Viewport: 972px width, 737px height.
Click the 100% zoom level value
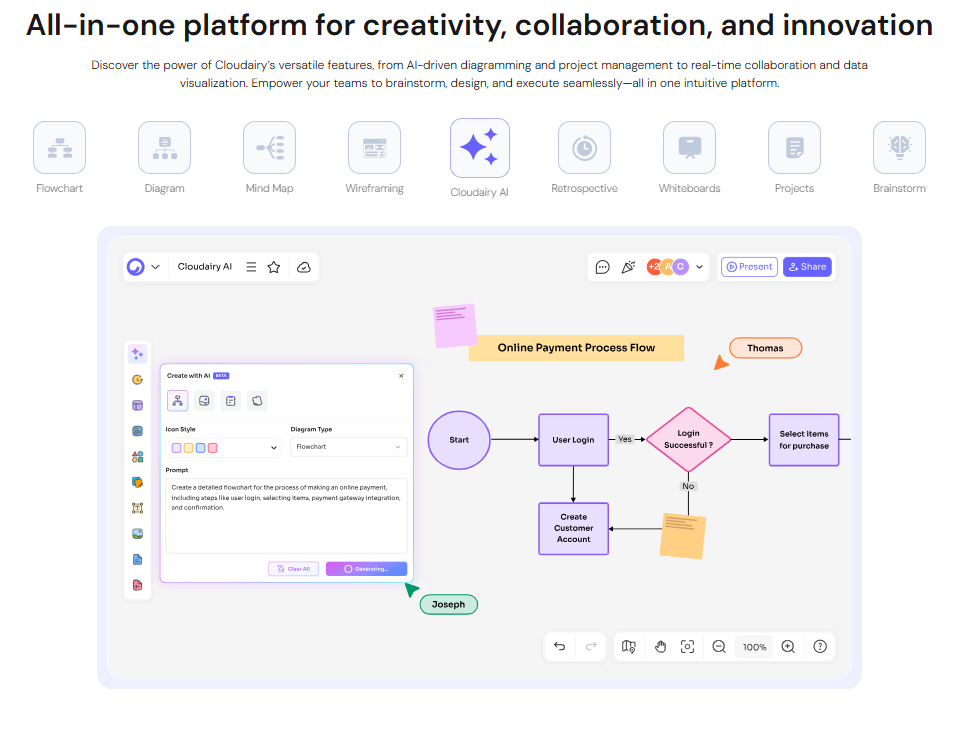tap(754, 647)
